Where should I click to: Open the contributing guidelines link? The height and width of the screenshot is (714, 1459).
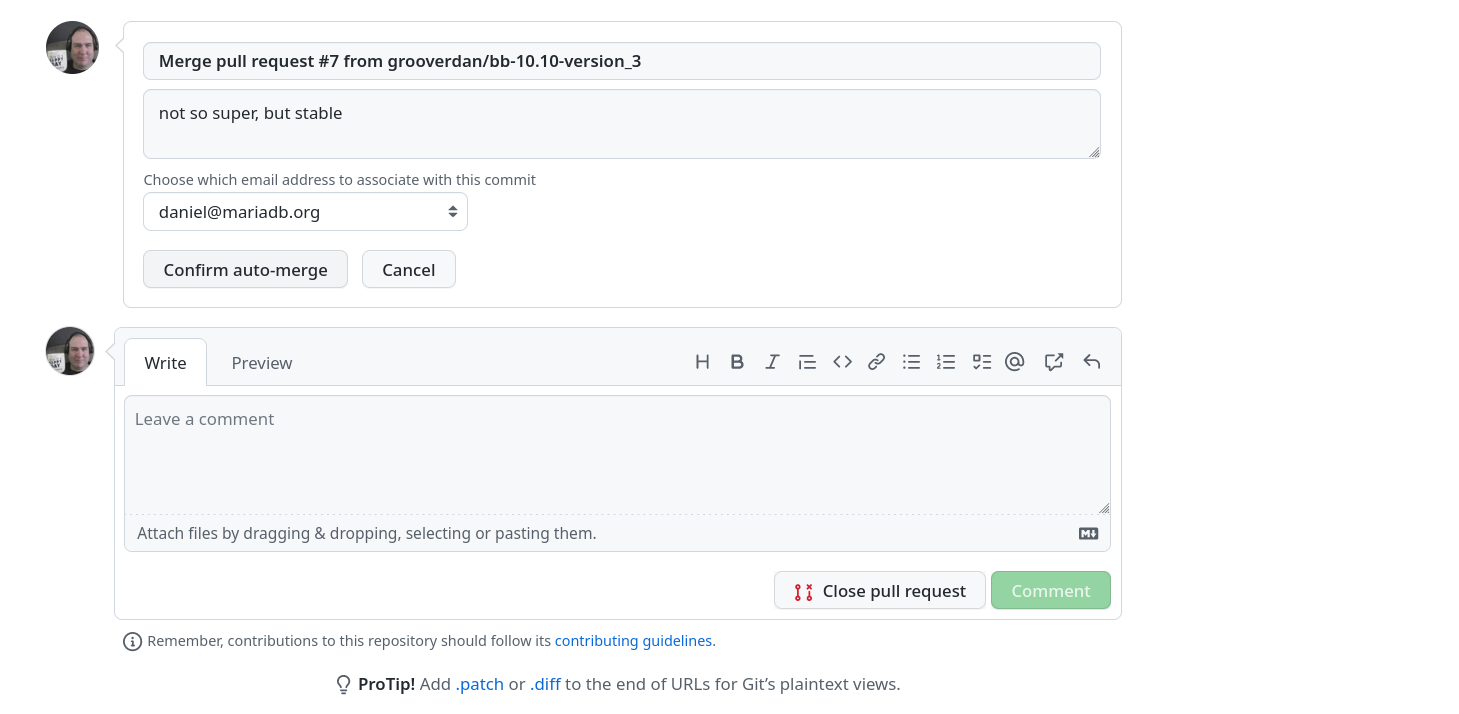(633, 641)
